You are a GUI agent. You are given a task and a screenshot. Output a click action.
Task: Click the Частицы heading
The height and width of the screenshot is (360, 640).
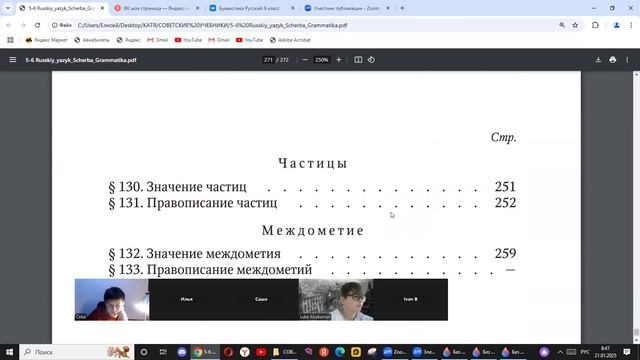[312, 163]
